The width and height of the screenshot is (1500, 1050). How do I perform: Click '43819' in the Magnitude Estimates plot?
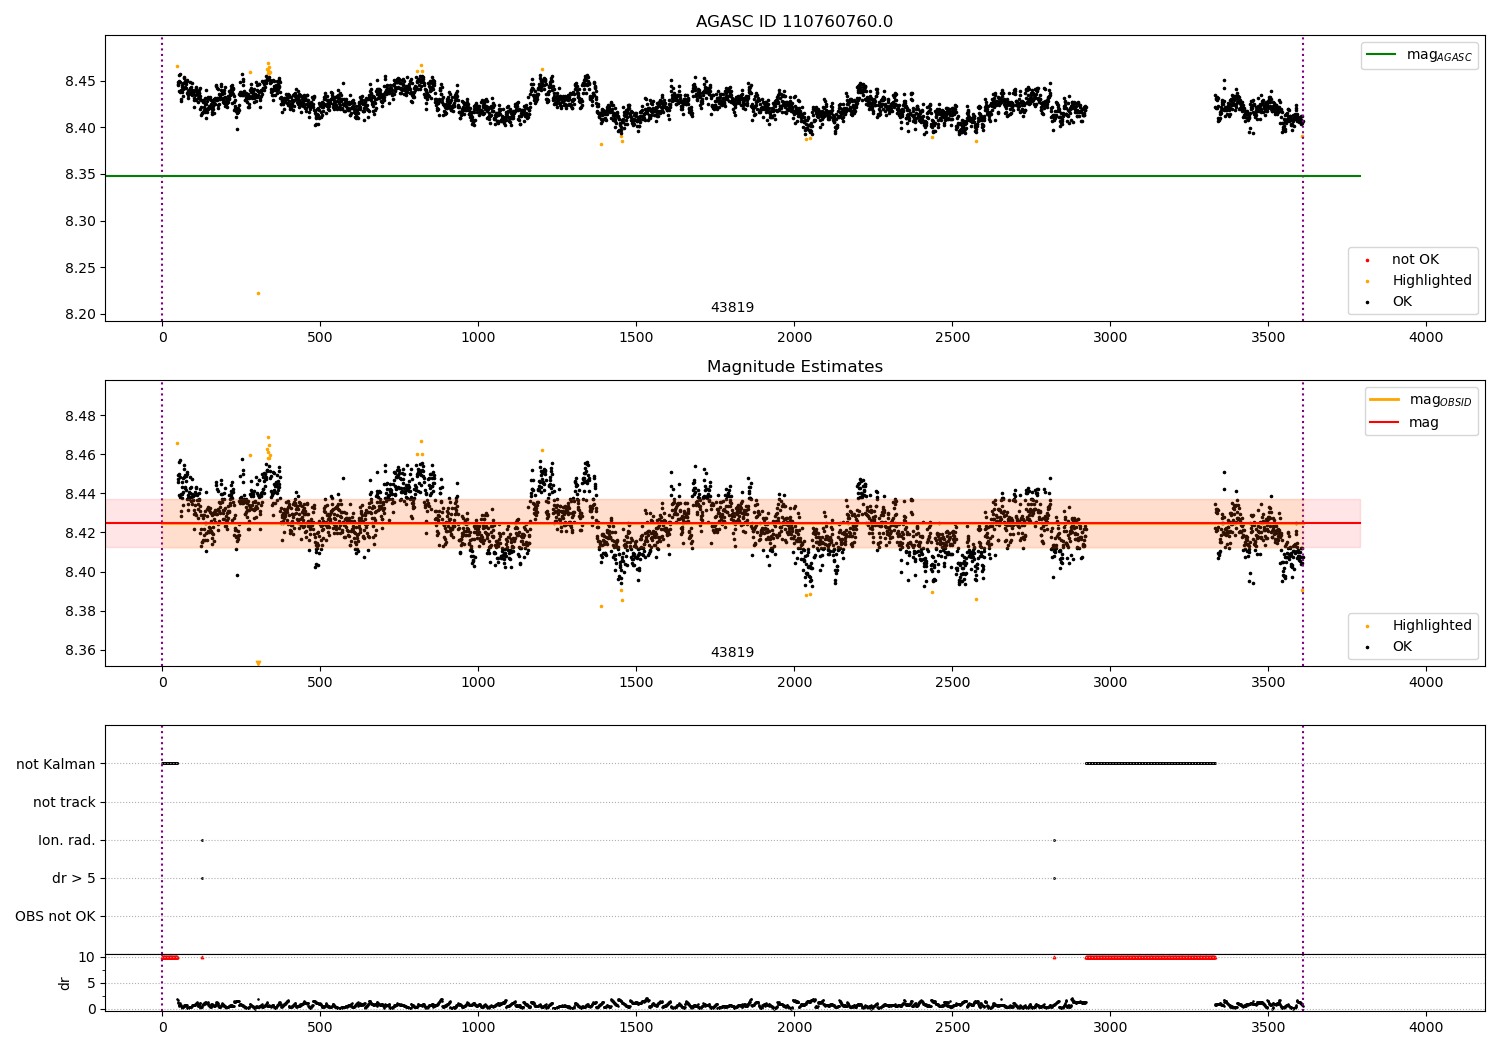tap(732, 653)
